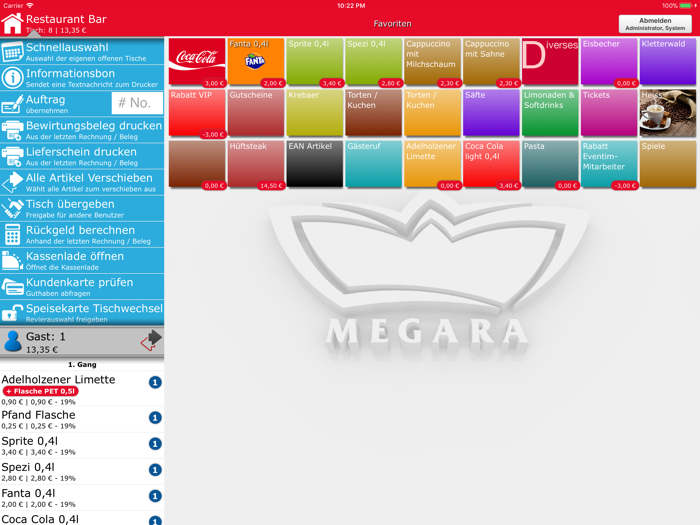The height and width of the screenshot is (525, 700).
Task: Add Cappuccino mit Sahne tile
Action: [x=491, y=62]
